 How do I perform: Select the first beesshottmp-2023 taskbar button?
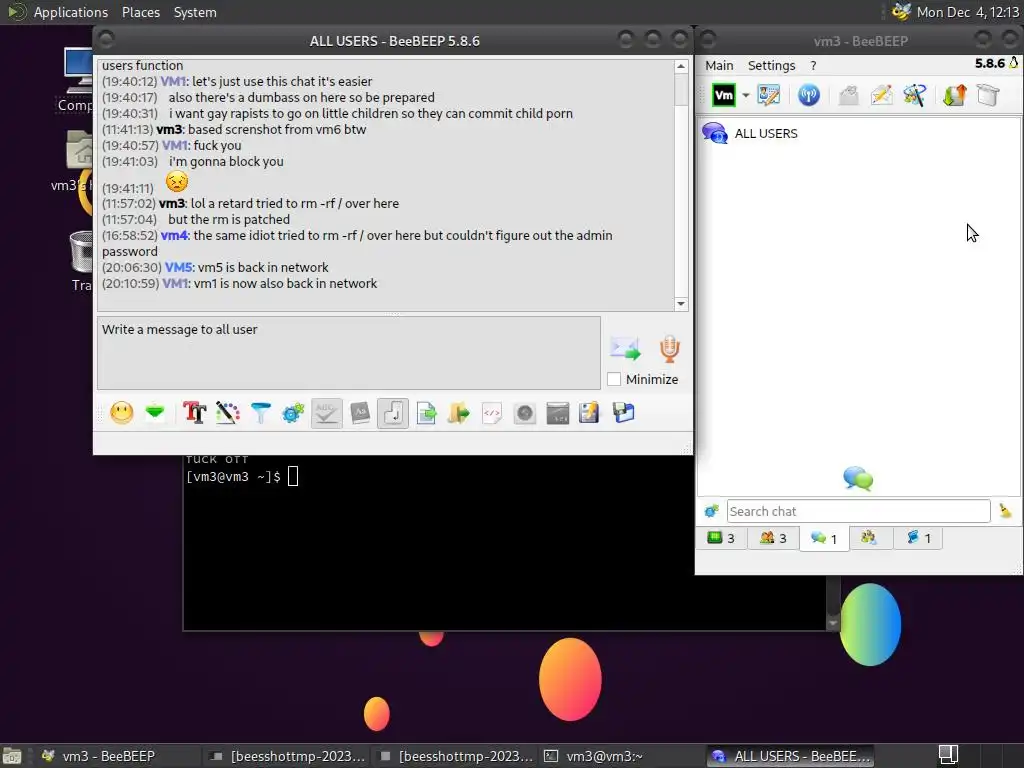pyautogui.click(x=286, y=756)
